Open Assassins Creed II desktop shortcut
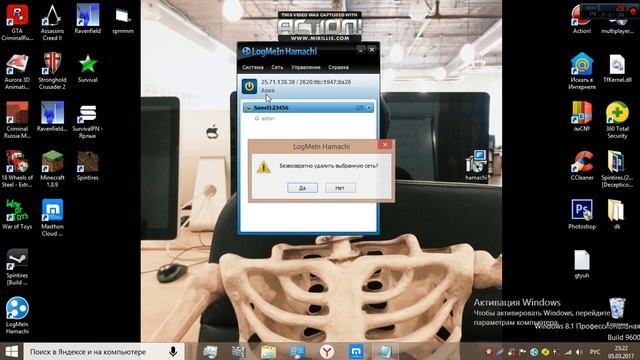640x360 pixels. click(52, 22)
